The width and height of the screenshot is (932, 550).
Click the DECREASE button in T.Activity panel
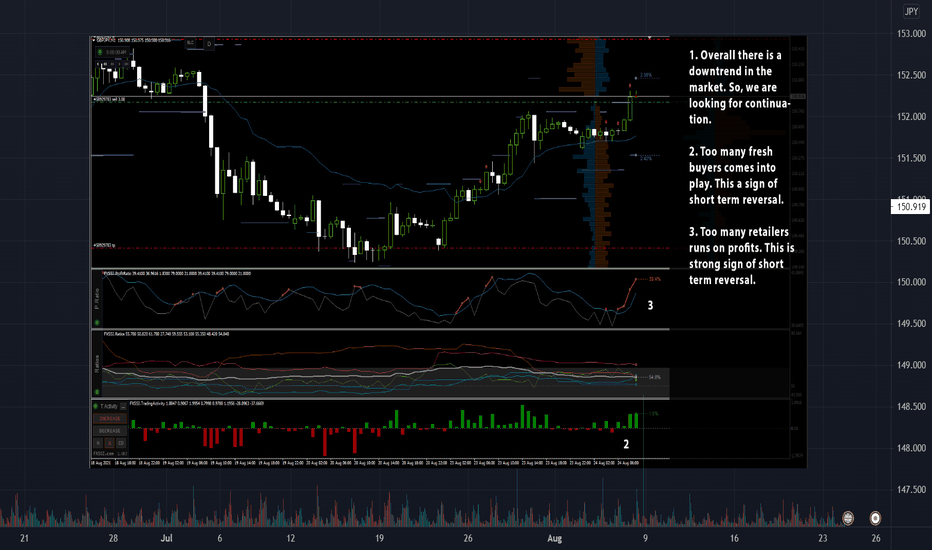tap(110, 430)
